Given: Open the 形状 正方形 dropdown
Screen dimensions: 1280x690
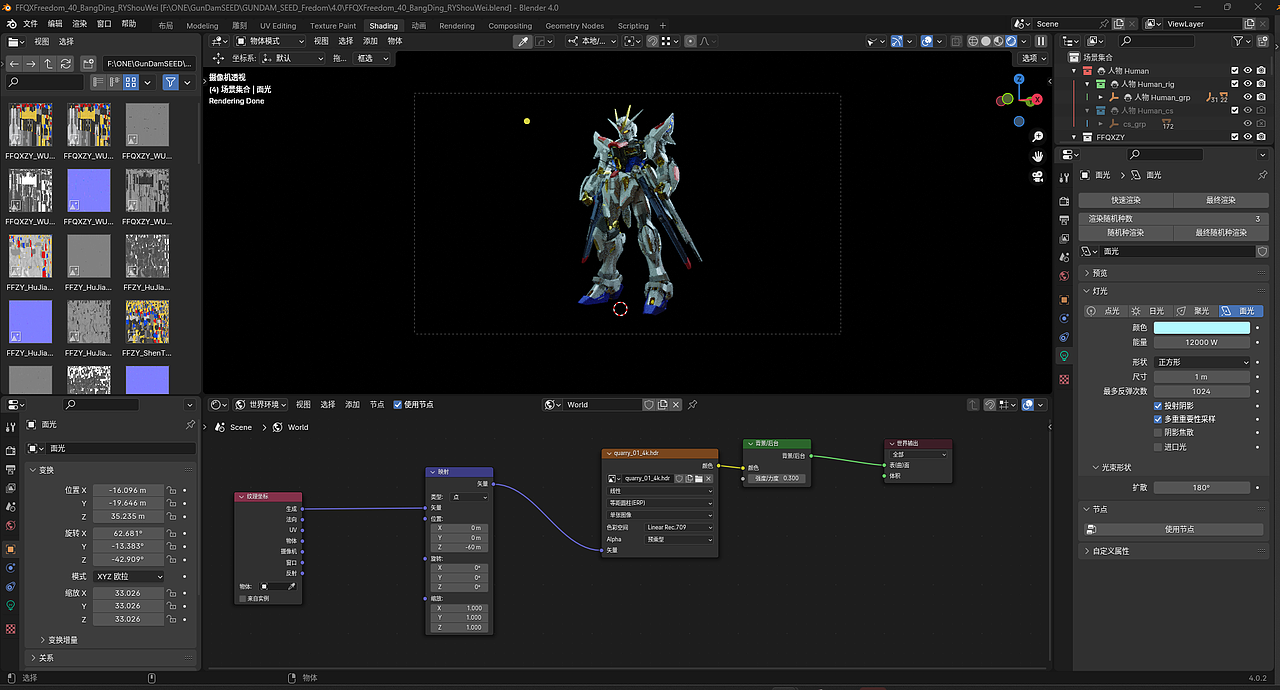Looking at the screenshot, I should point(1202,362).
